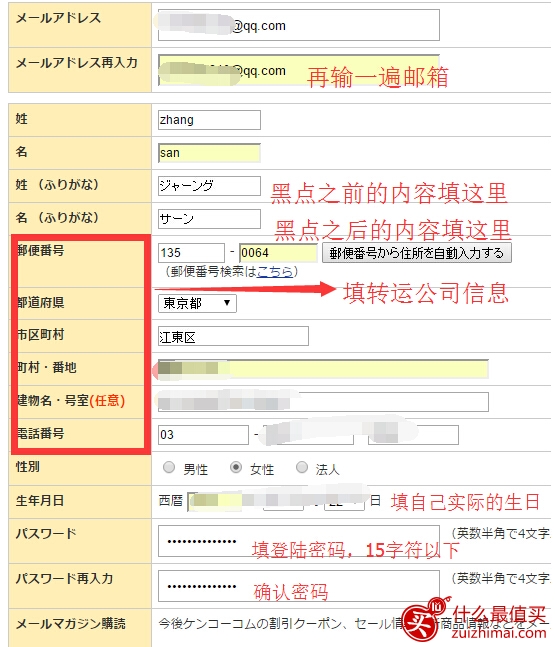Click the メールマガジン購読 row label
The width and height of the screenshot is (555, 647).
pyautogui.click(x=71, y=623)
